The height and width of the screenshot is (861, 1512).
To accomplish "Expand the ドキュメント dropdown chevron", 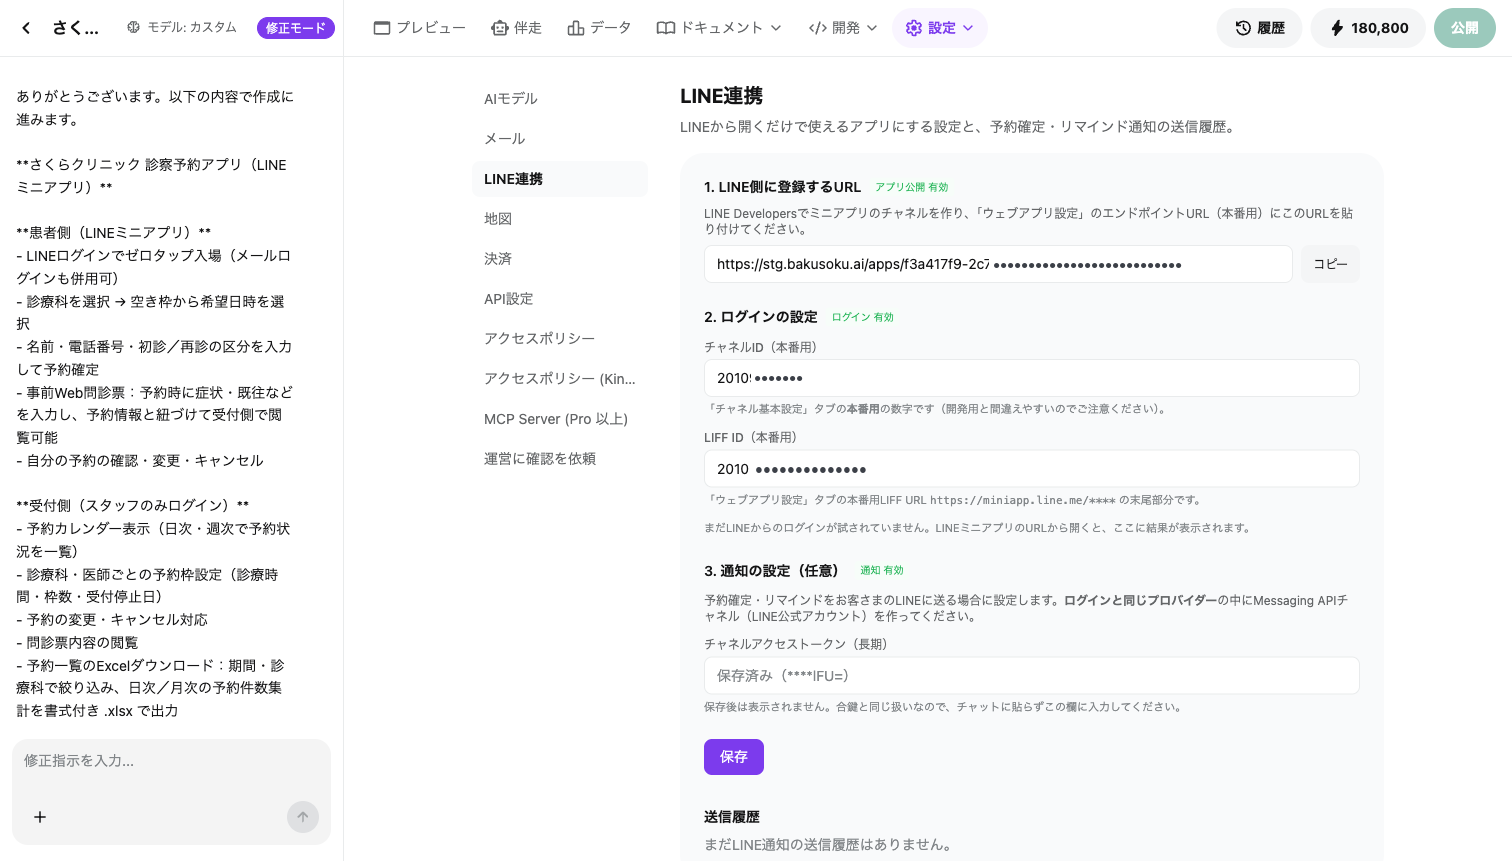I will (776, 28).
